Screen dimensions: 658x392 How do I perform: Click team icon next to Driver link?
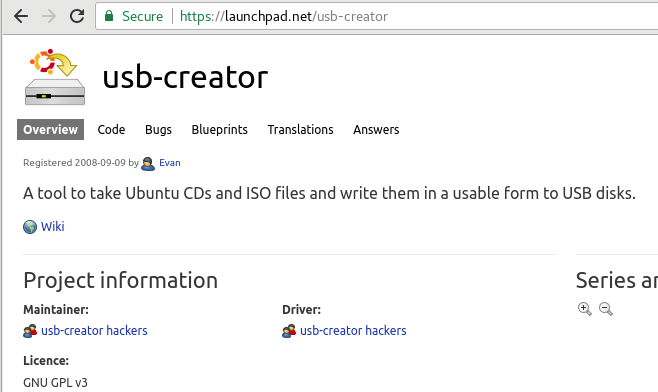pos(289,331)
